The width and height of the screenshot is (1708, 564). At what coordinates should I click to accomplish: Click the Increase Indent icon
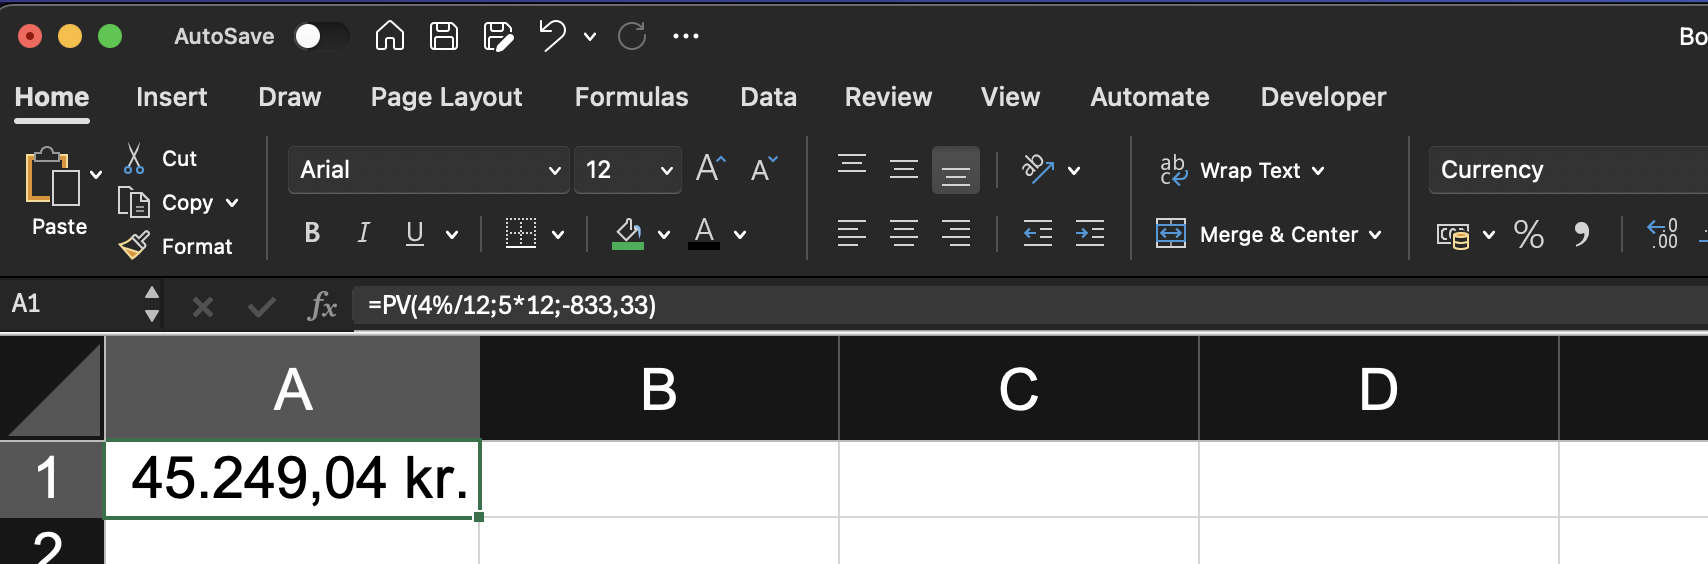pyautogui.click(x=1090, y=234)
